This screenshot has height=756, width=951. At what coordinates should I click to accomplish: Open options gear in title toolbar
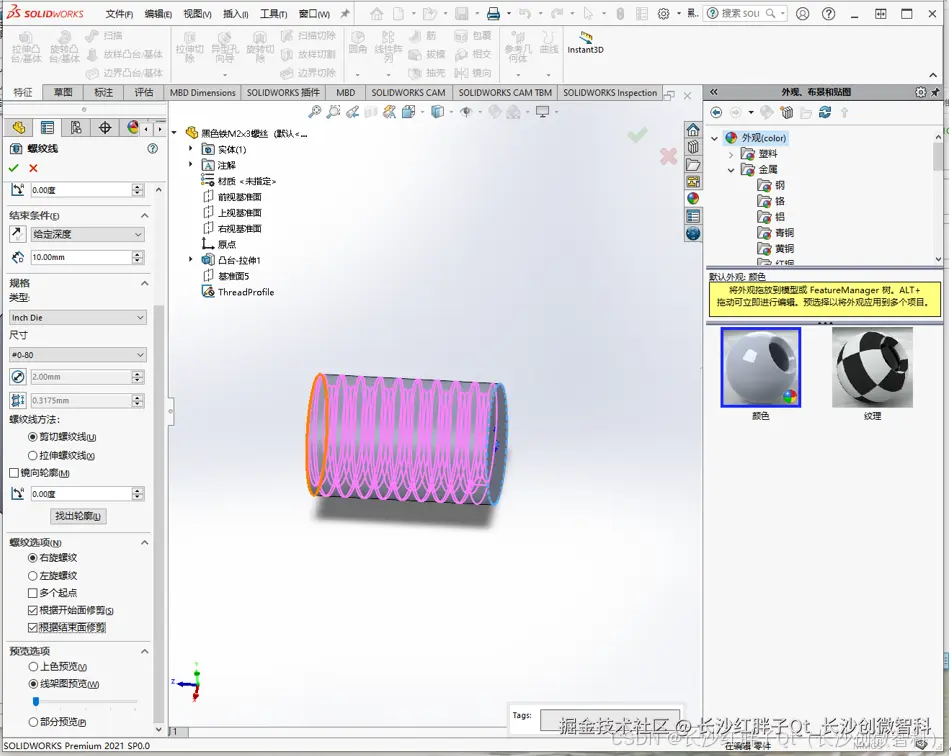664,13
